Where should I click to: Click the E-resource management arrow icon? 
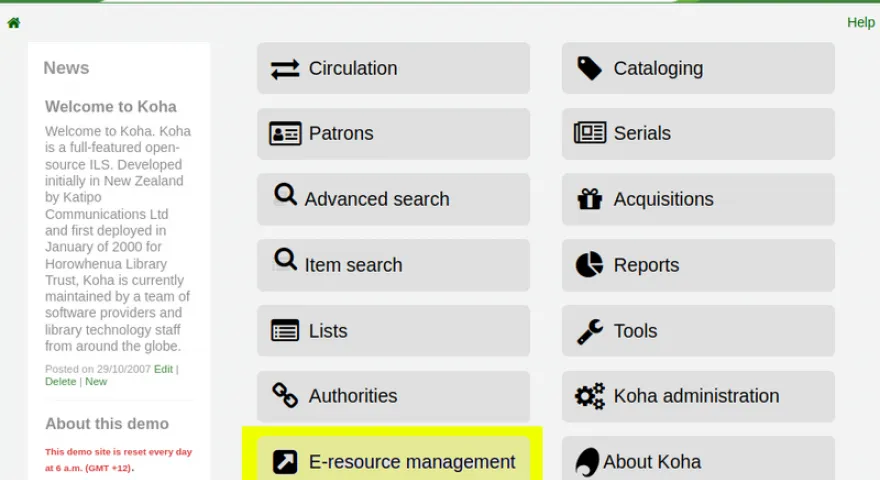pyautogui.click(x=285, y=461)
